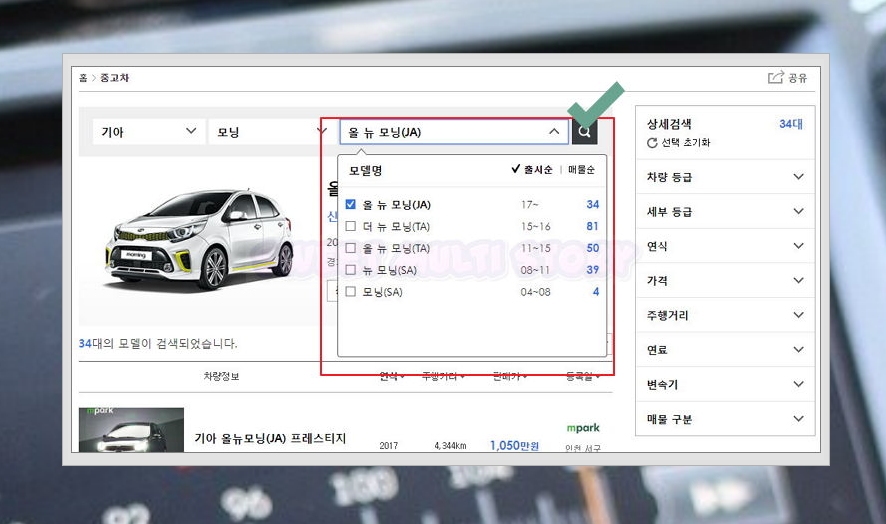Go to 홈 breadcrumb link
886x524 pixels.
pos(83,77)
